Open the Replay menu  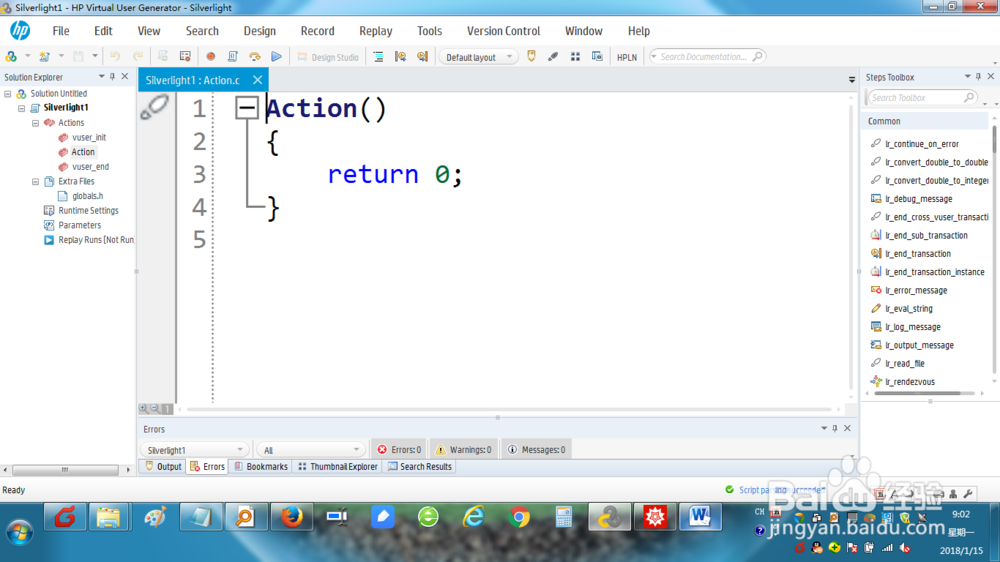[376, 31]
